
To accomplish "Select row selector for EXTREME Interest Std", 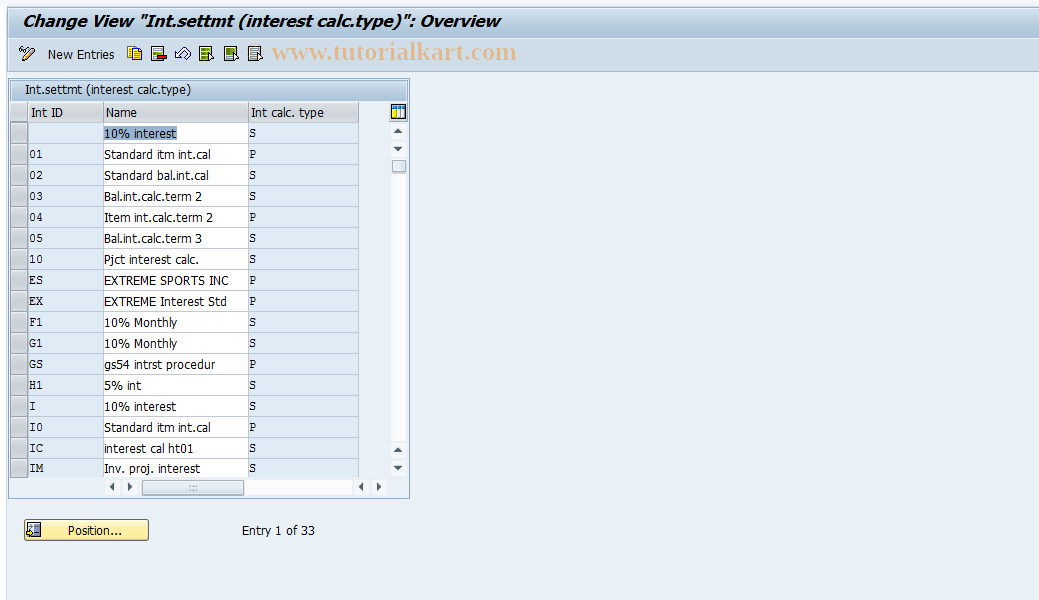I will tap(19, 302).
